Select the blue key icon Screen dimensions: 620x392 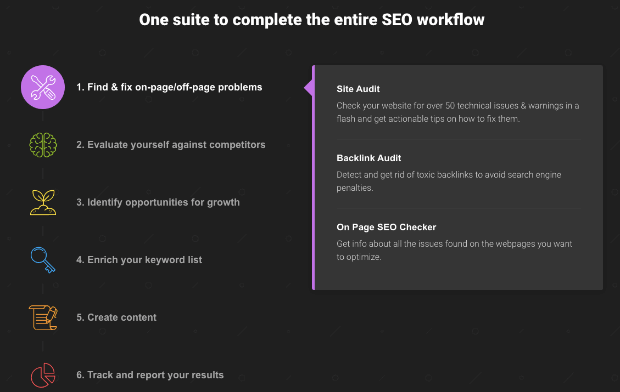(43, 260)
